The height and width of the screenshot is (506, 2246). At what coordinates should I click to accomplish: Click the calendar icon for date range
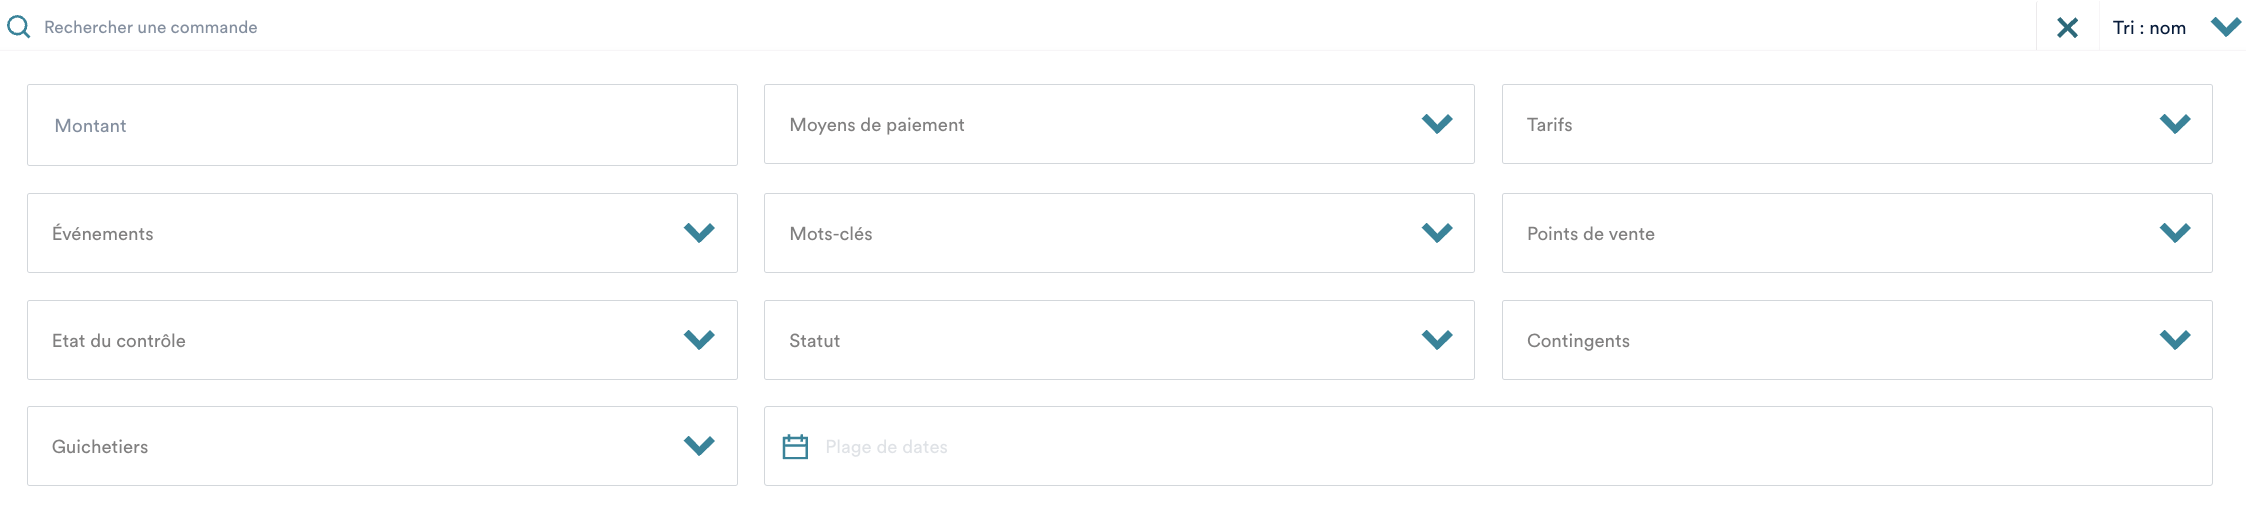click(795, 447)
